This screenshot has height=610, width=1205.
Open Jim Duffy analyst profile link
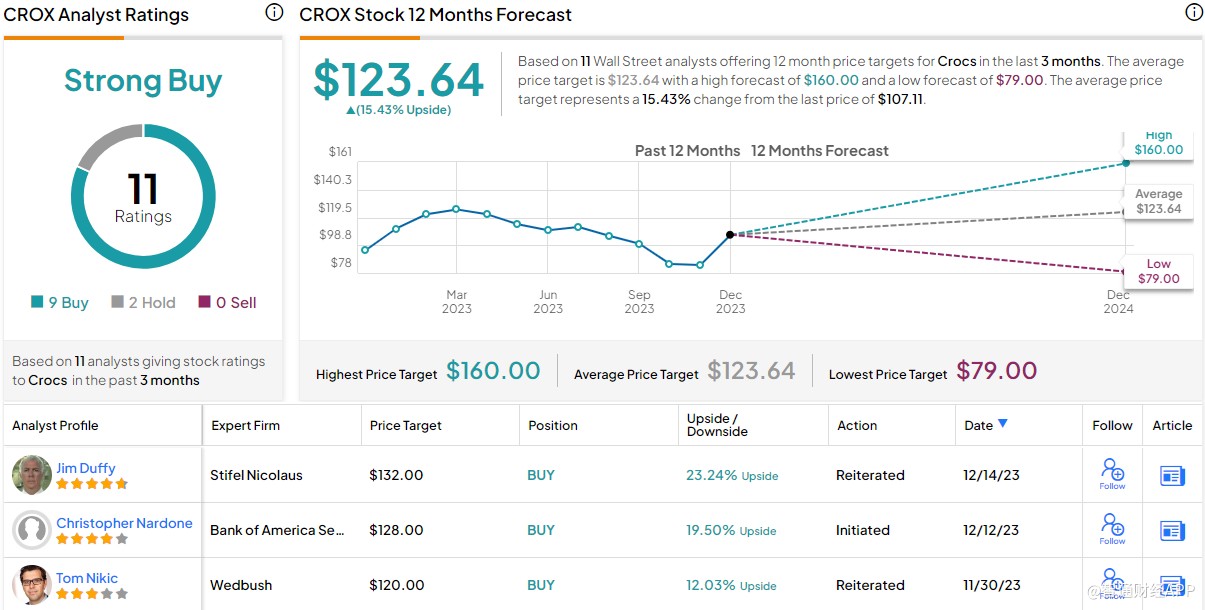pos(86,468)
